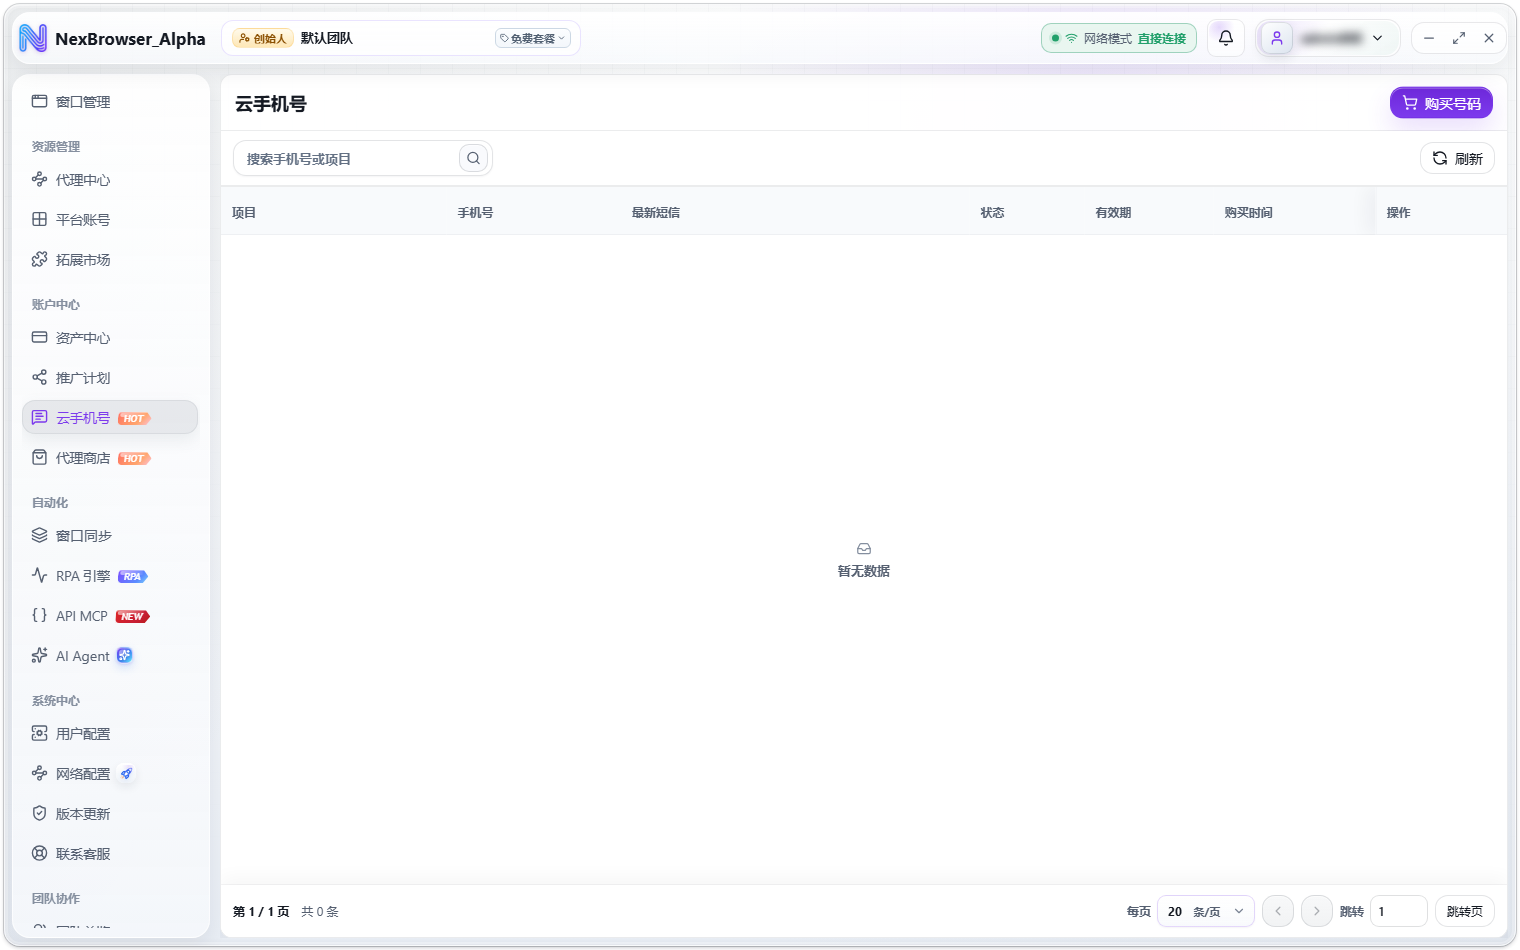Click the user avatar icon

[x=1277, y=38]
